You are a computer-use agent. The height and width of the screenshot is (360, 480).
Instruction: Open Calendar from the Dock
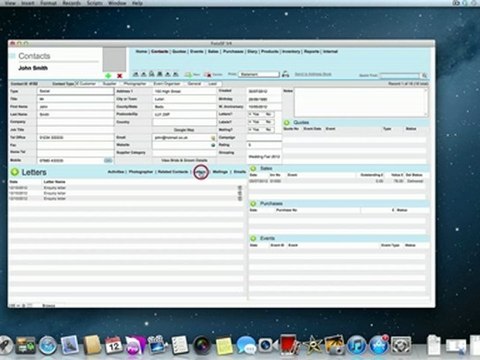pyautogui.click(x=114, y=345)
